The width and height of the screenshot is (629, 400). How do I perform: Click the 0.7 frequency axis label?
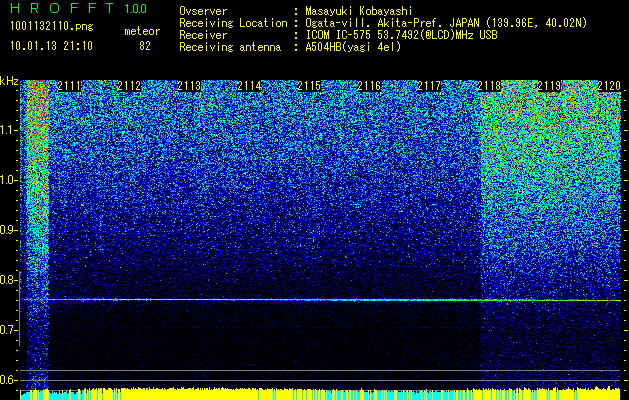(x=9, y=330)
